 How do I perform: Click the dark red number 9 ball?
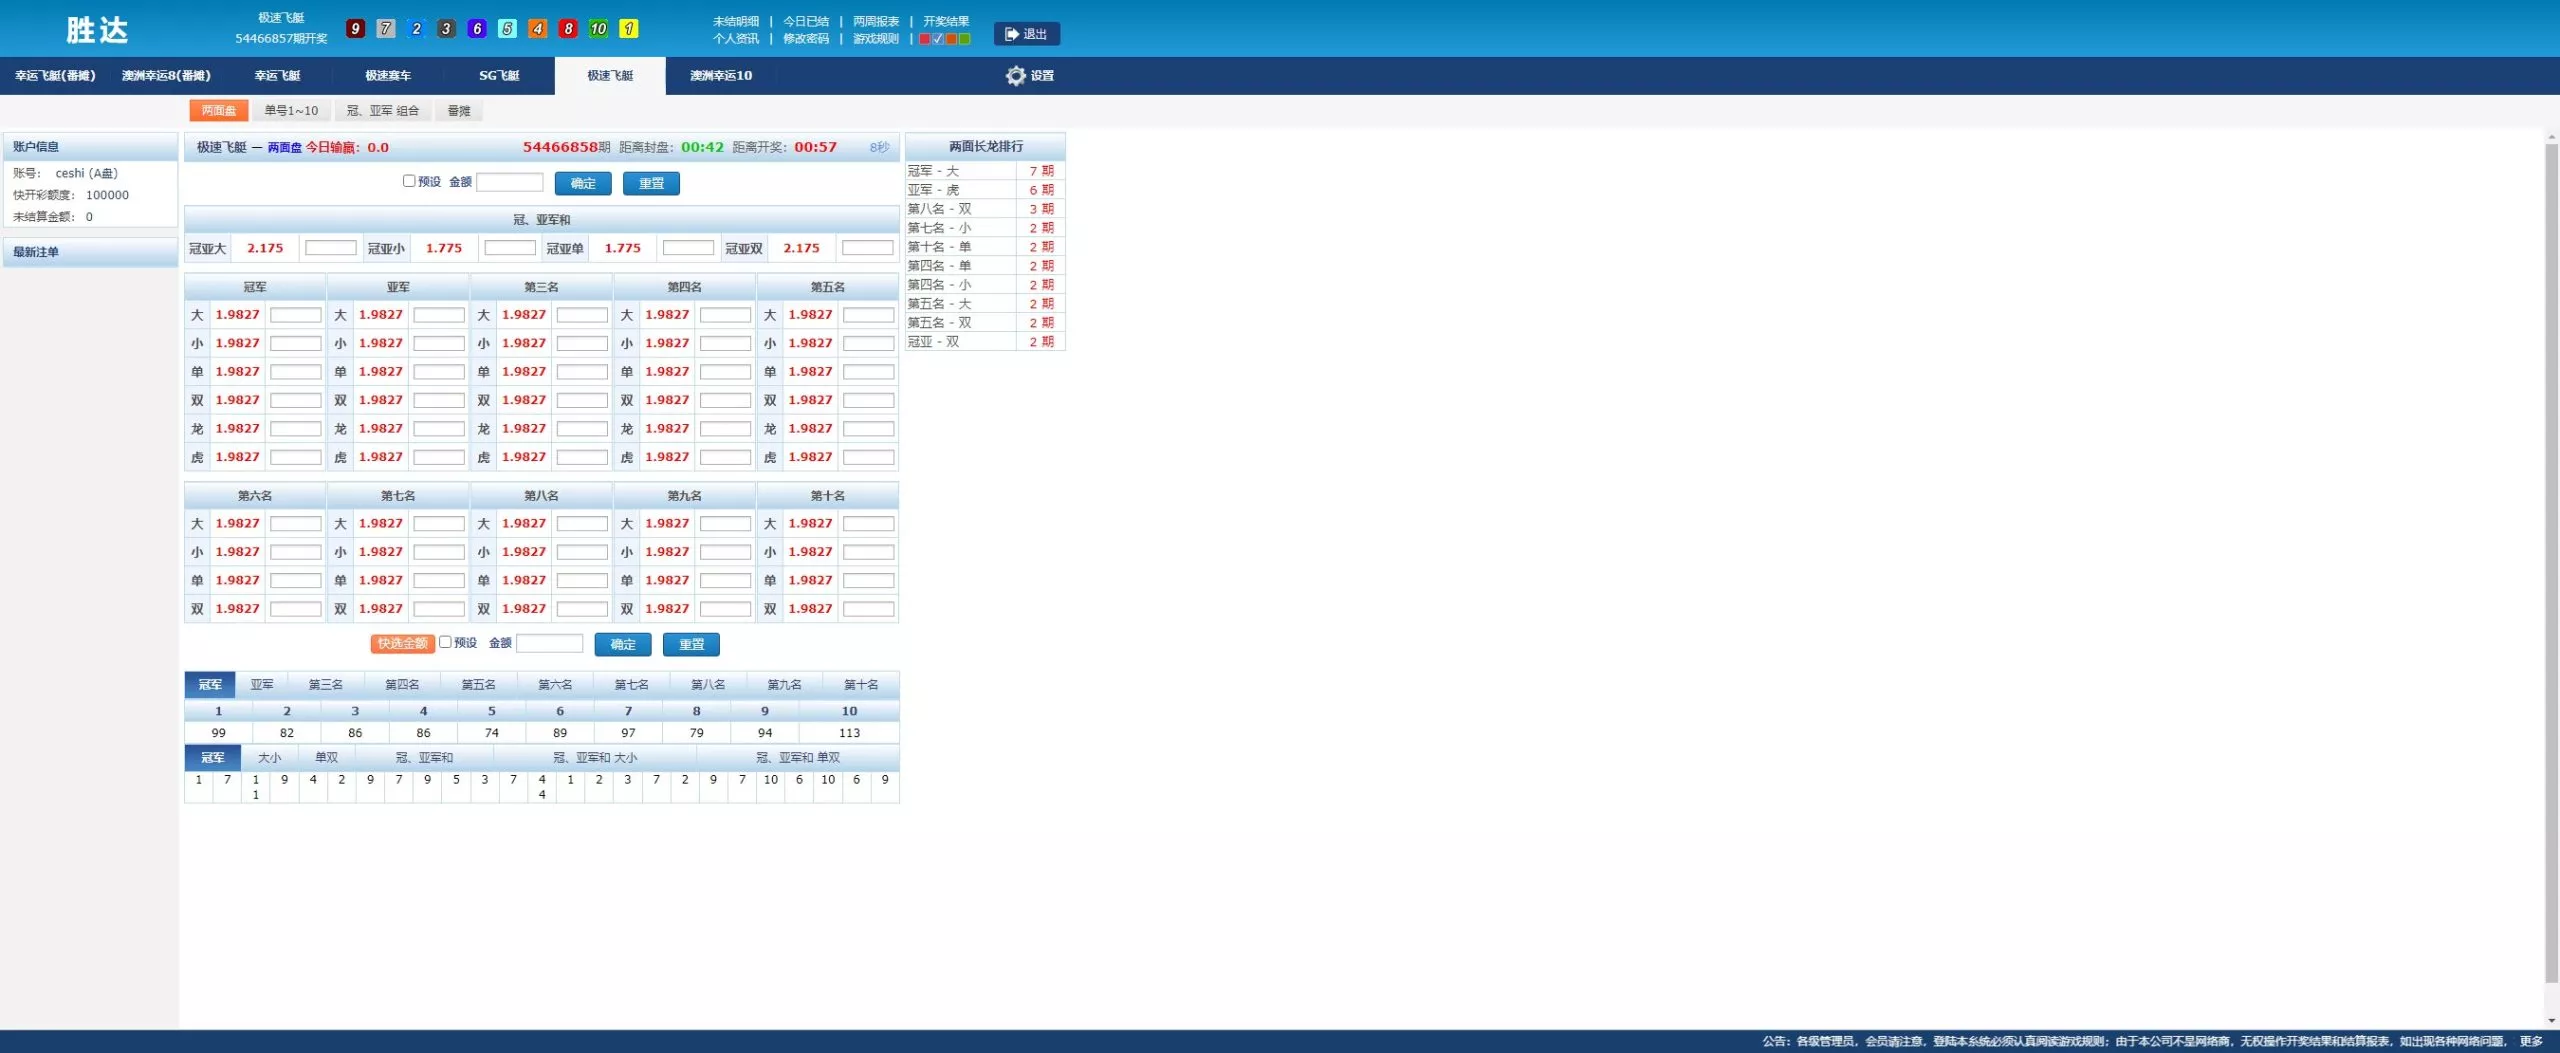pos(355,29)
